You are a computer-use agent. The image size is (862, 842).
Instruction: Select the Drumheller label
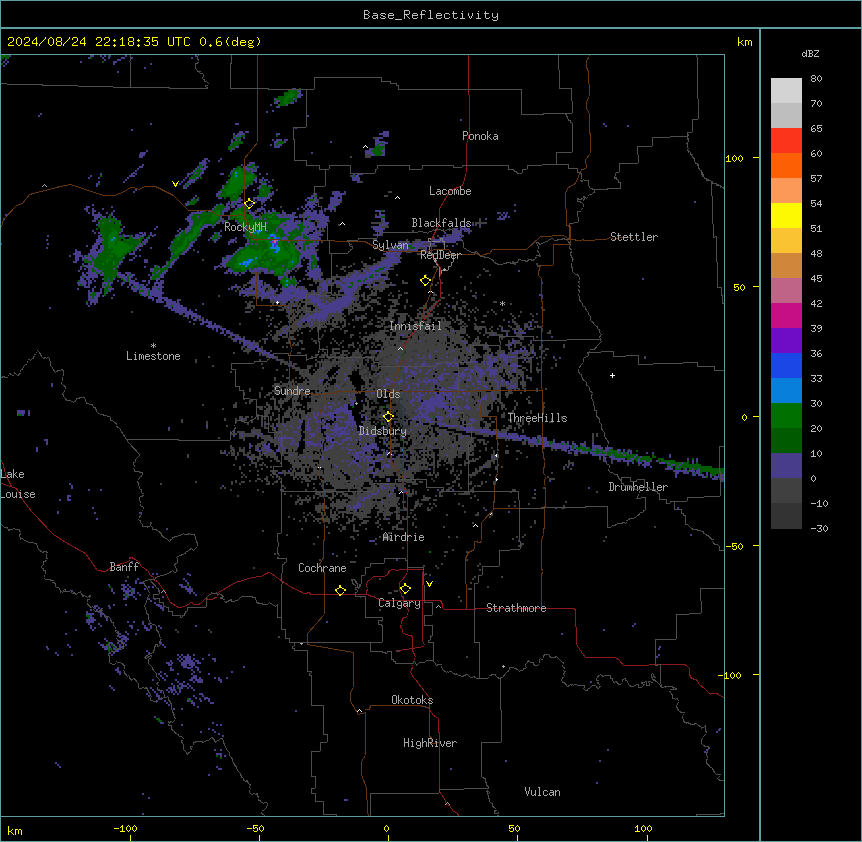pos(638,487)
